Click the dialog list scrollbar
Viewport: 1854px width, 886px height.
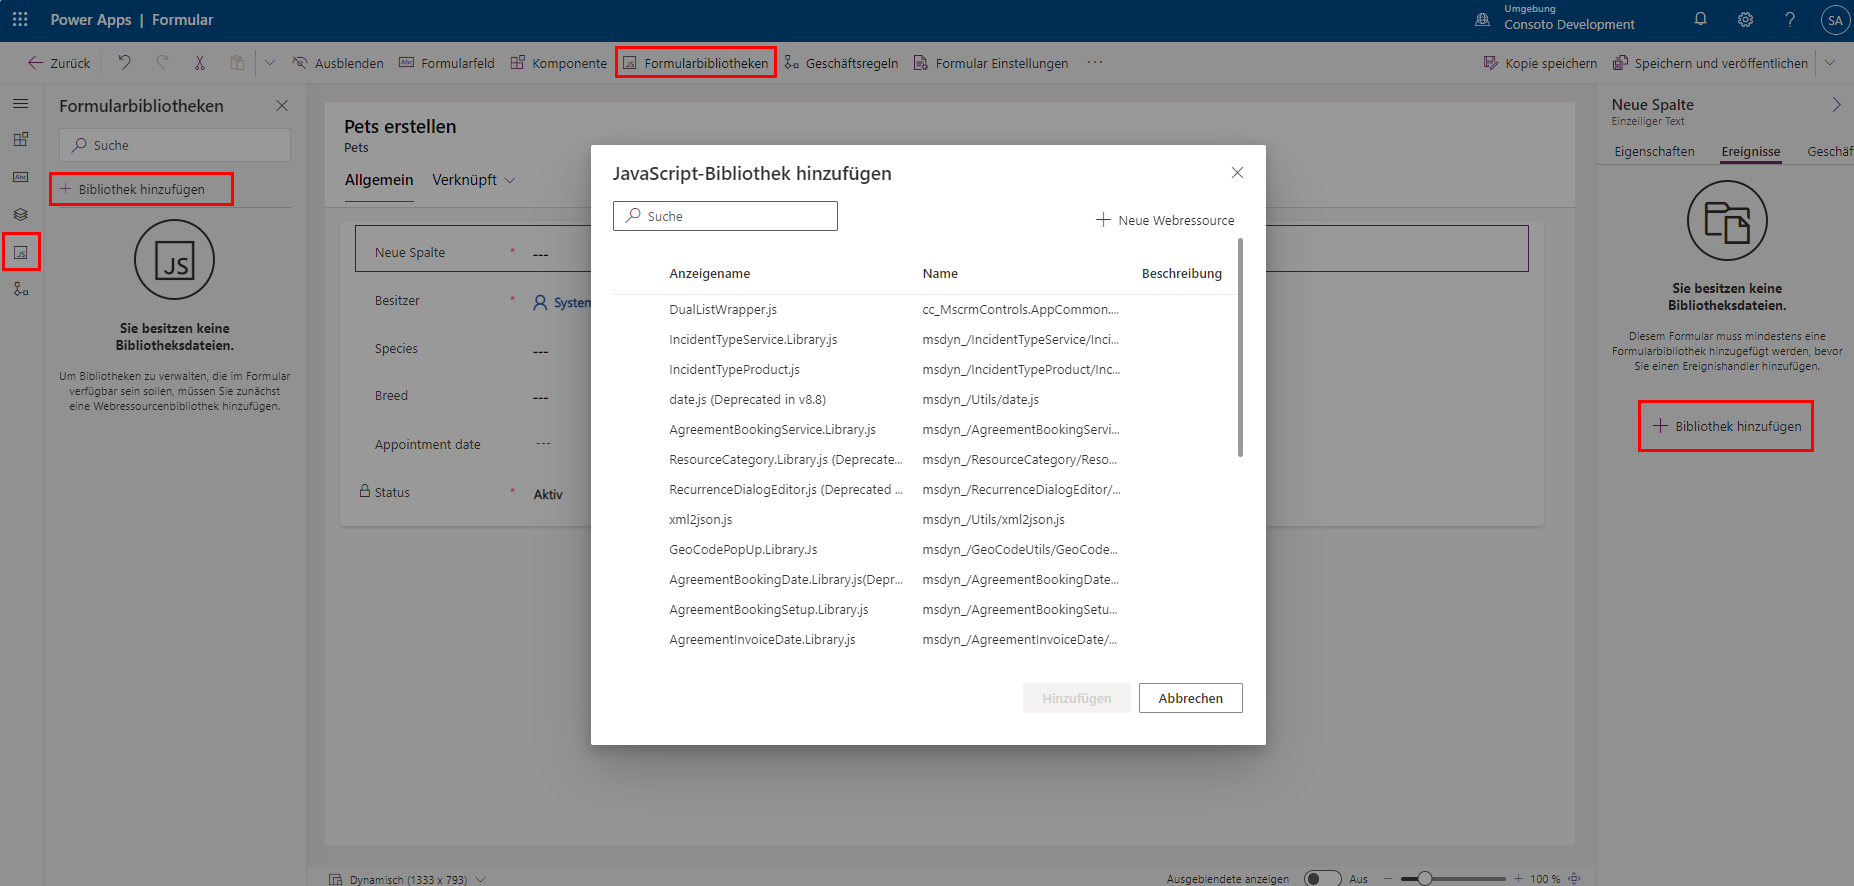[x=1240, y=347]
